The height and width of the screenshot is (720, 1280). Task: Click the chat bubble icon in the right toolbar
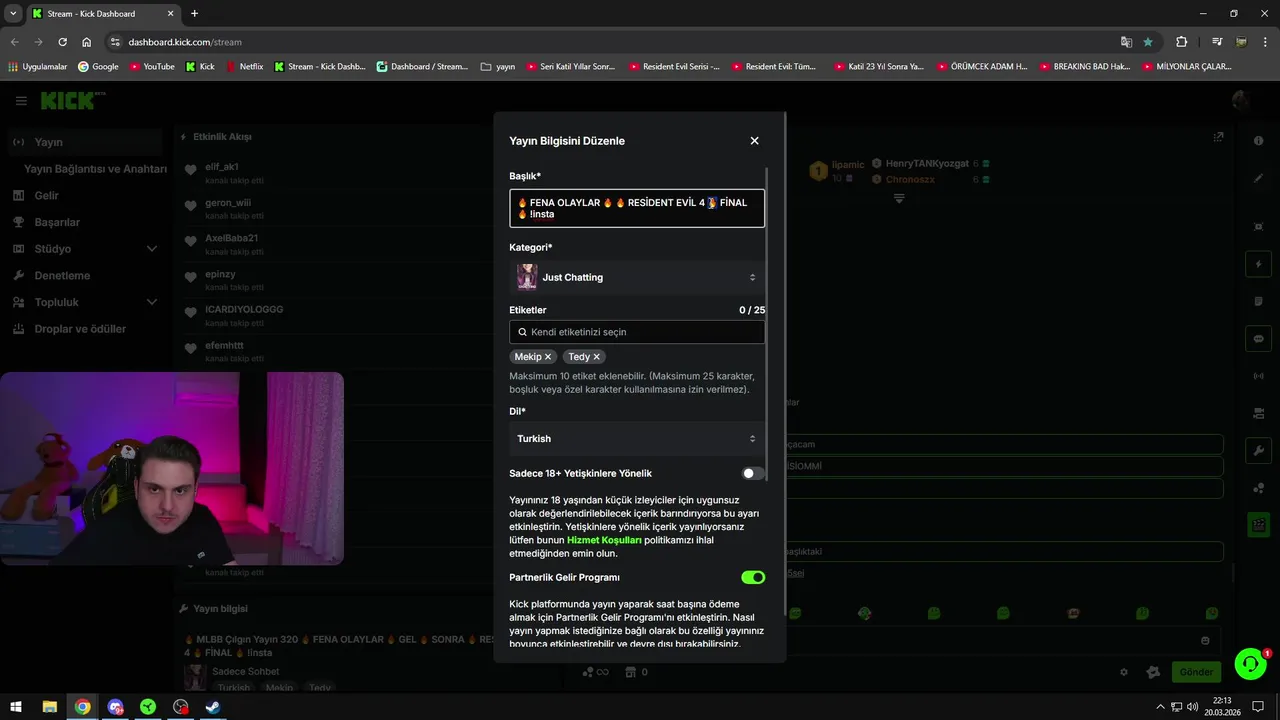[x=1258, y=339]
